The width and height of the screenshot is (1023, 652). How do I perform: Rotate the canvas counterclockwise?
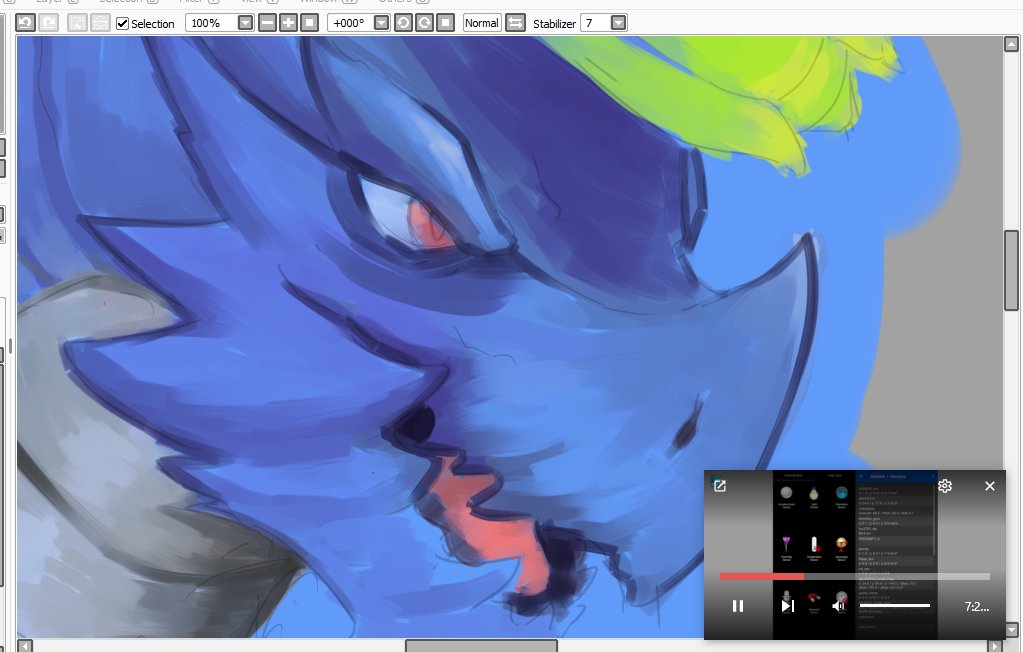[403, 23]
